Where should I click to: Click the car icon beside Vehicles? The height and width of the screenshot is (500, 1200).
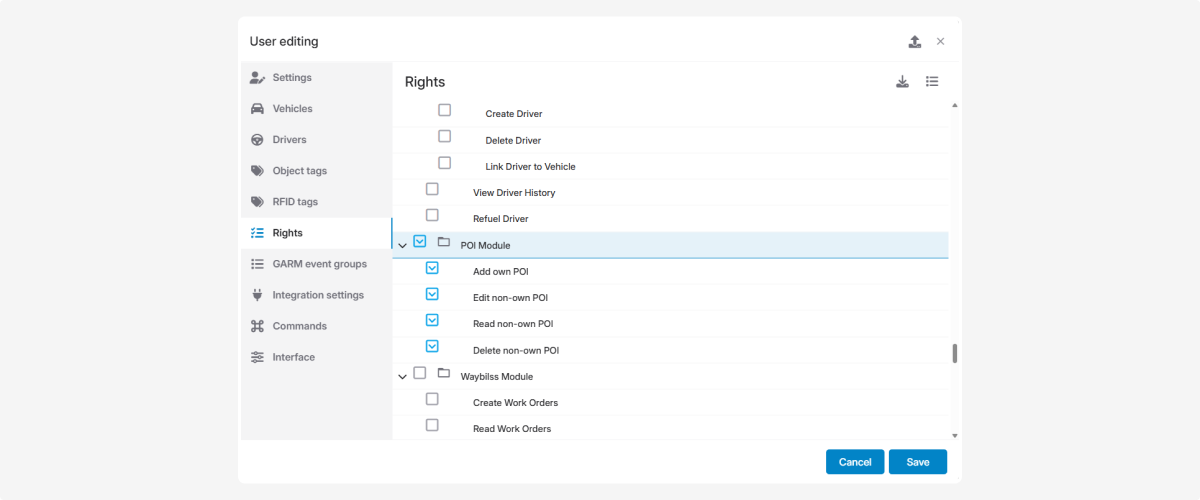click(257, 109)
